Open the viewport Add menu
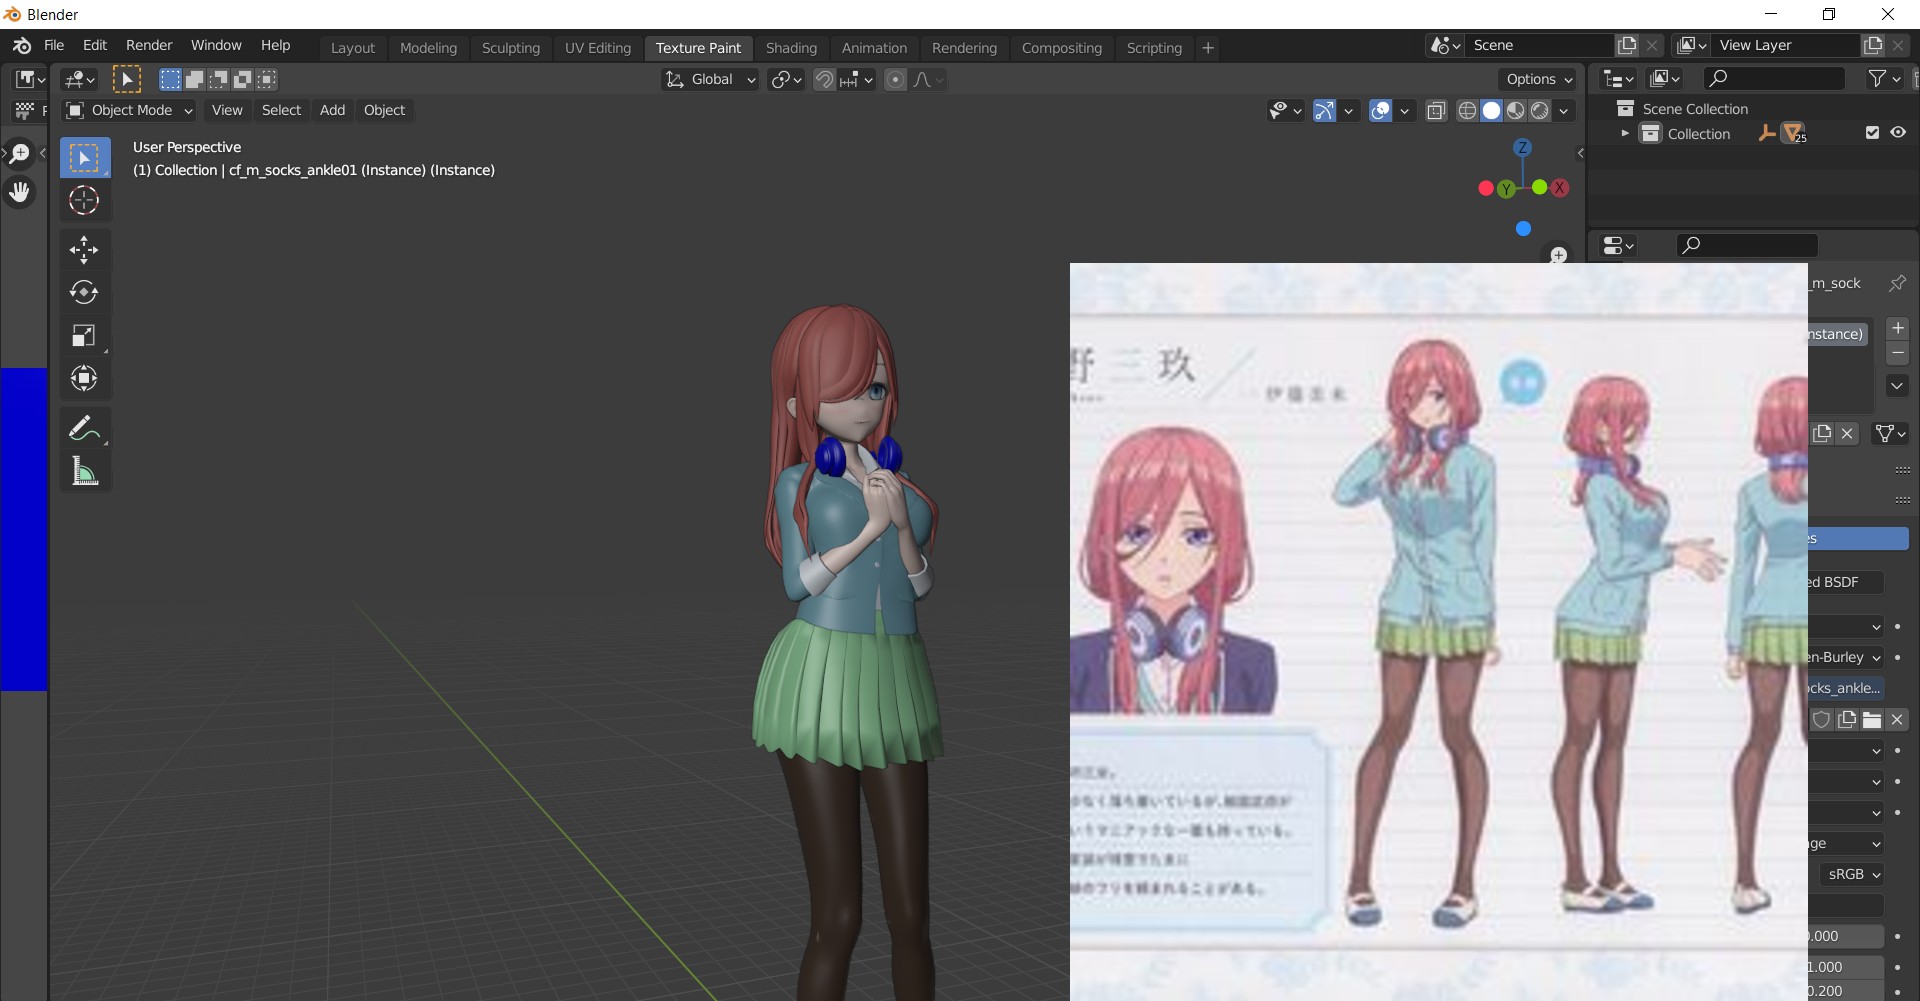The height and width of the screenshot is (1001, 1920). click(332, 111)
